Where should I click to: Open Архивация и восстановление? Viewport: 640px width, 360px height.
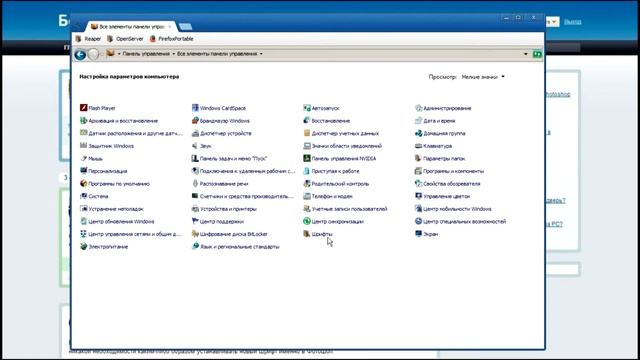tap(119, 121)
